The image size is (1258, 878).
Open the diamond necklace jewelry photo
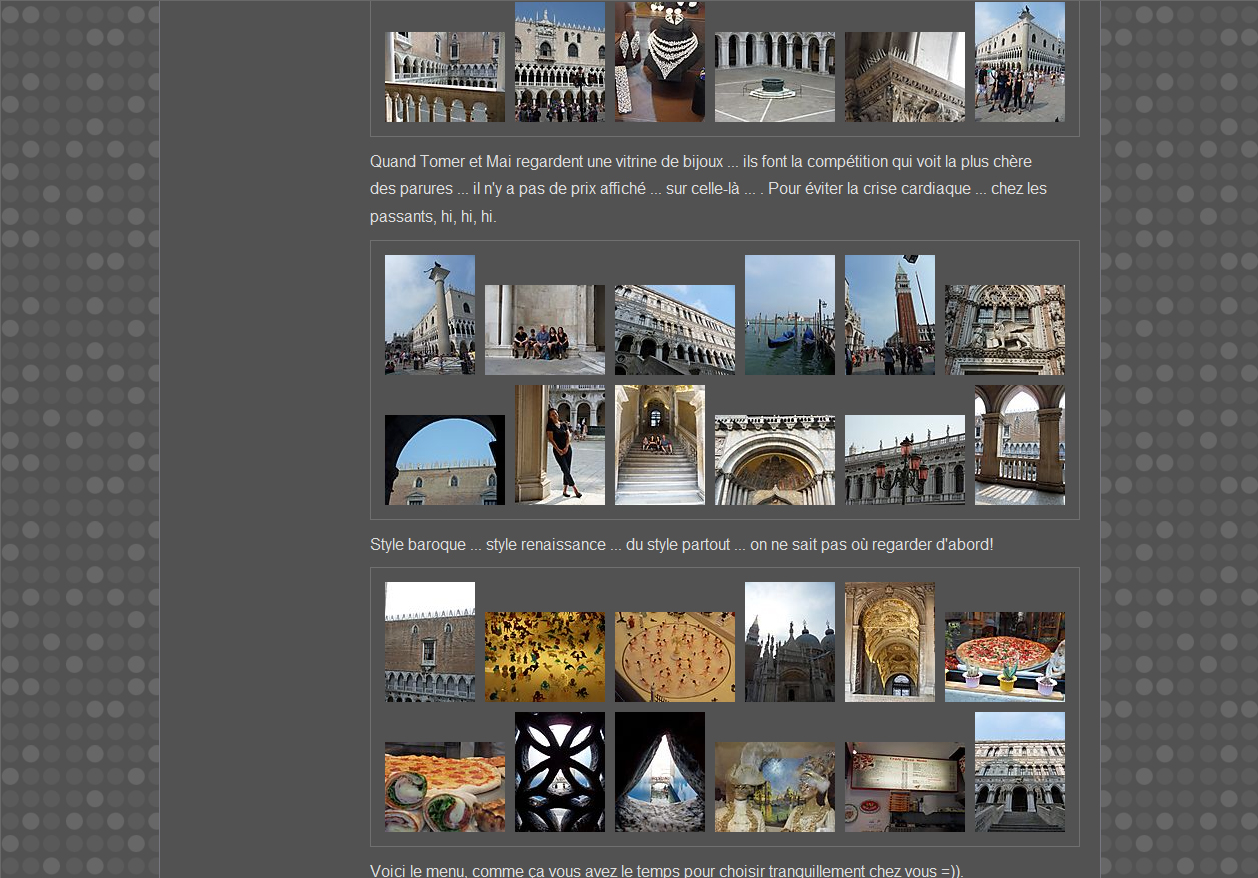point(659,62)
